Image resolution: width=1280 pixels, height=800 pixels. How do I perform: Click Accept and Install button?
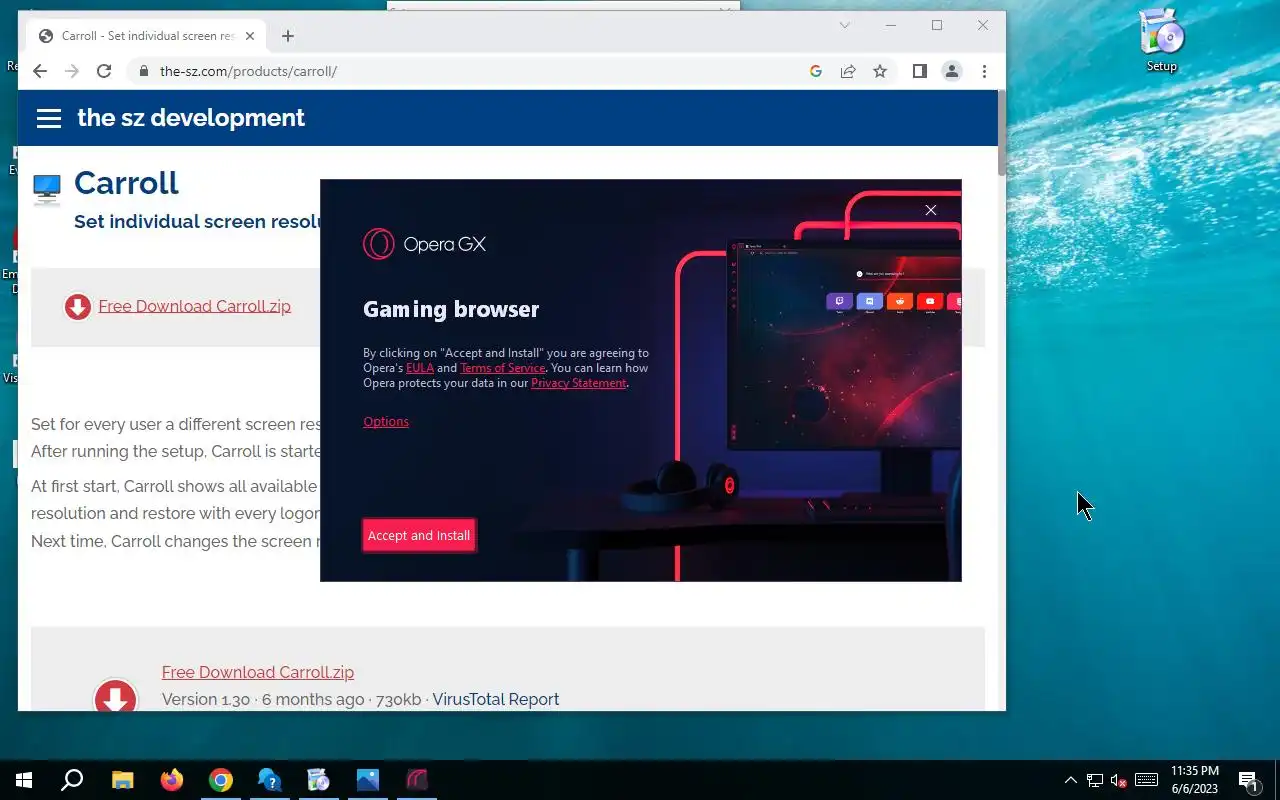pos(418,535)
